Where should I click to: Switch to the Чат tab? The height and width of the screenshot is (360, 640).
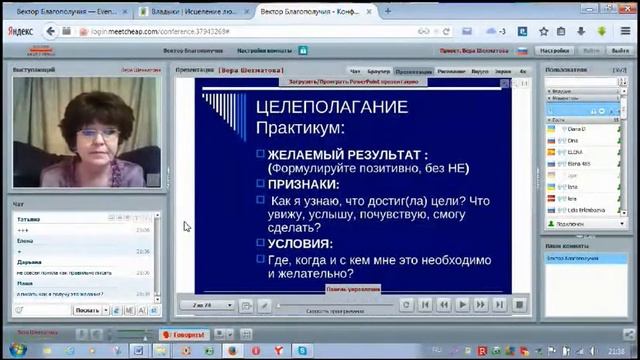355,71
